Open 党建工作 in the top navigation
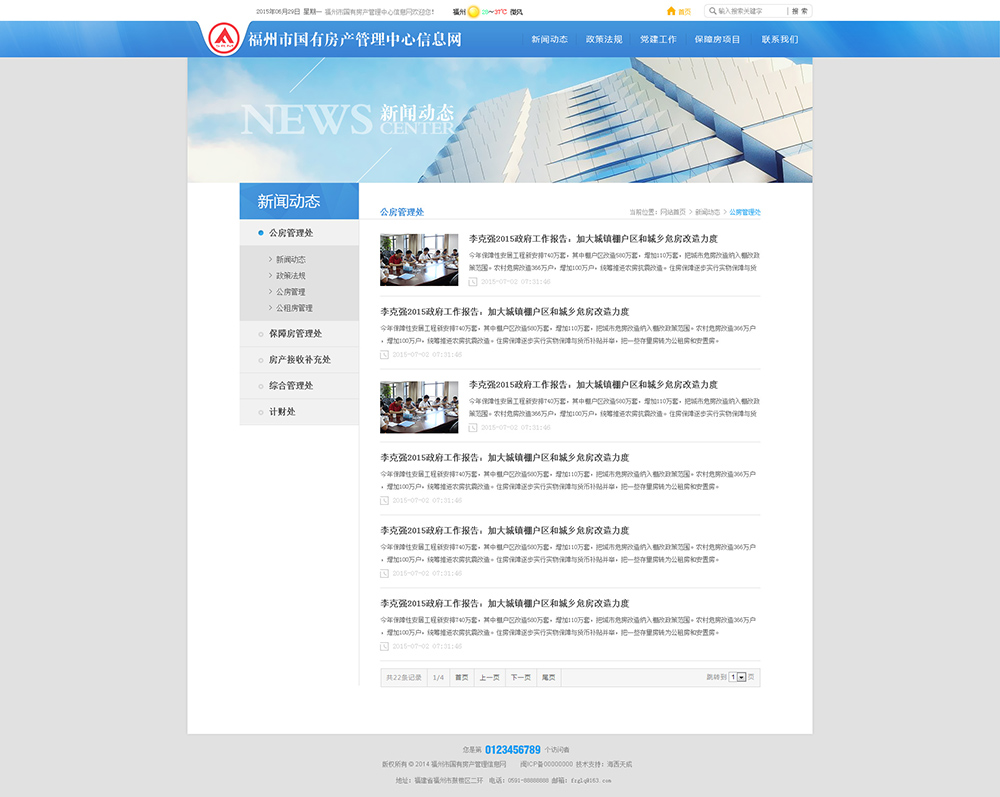This screenshot has height=797, width=1000. tap(658, 40)
